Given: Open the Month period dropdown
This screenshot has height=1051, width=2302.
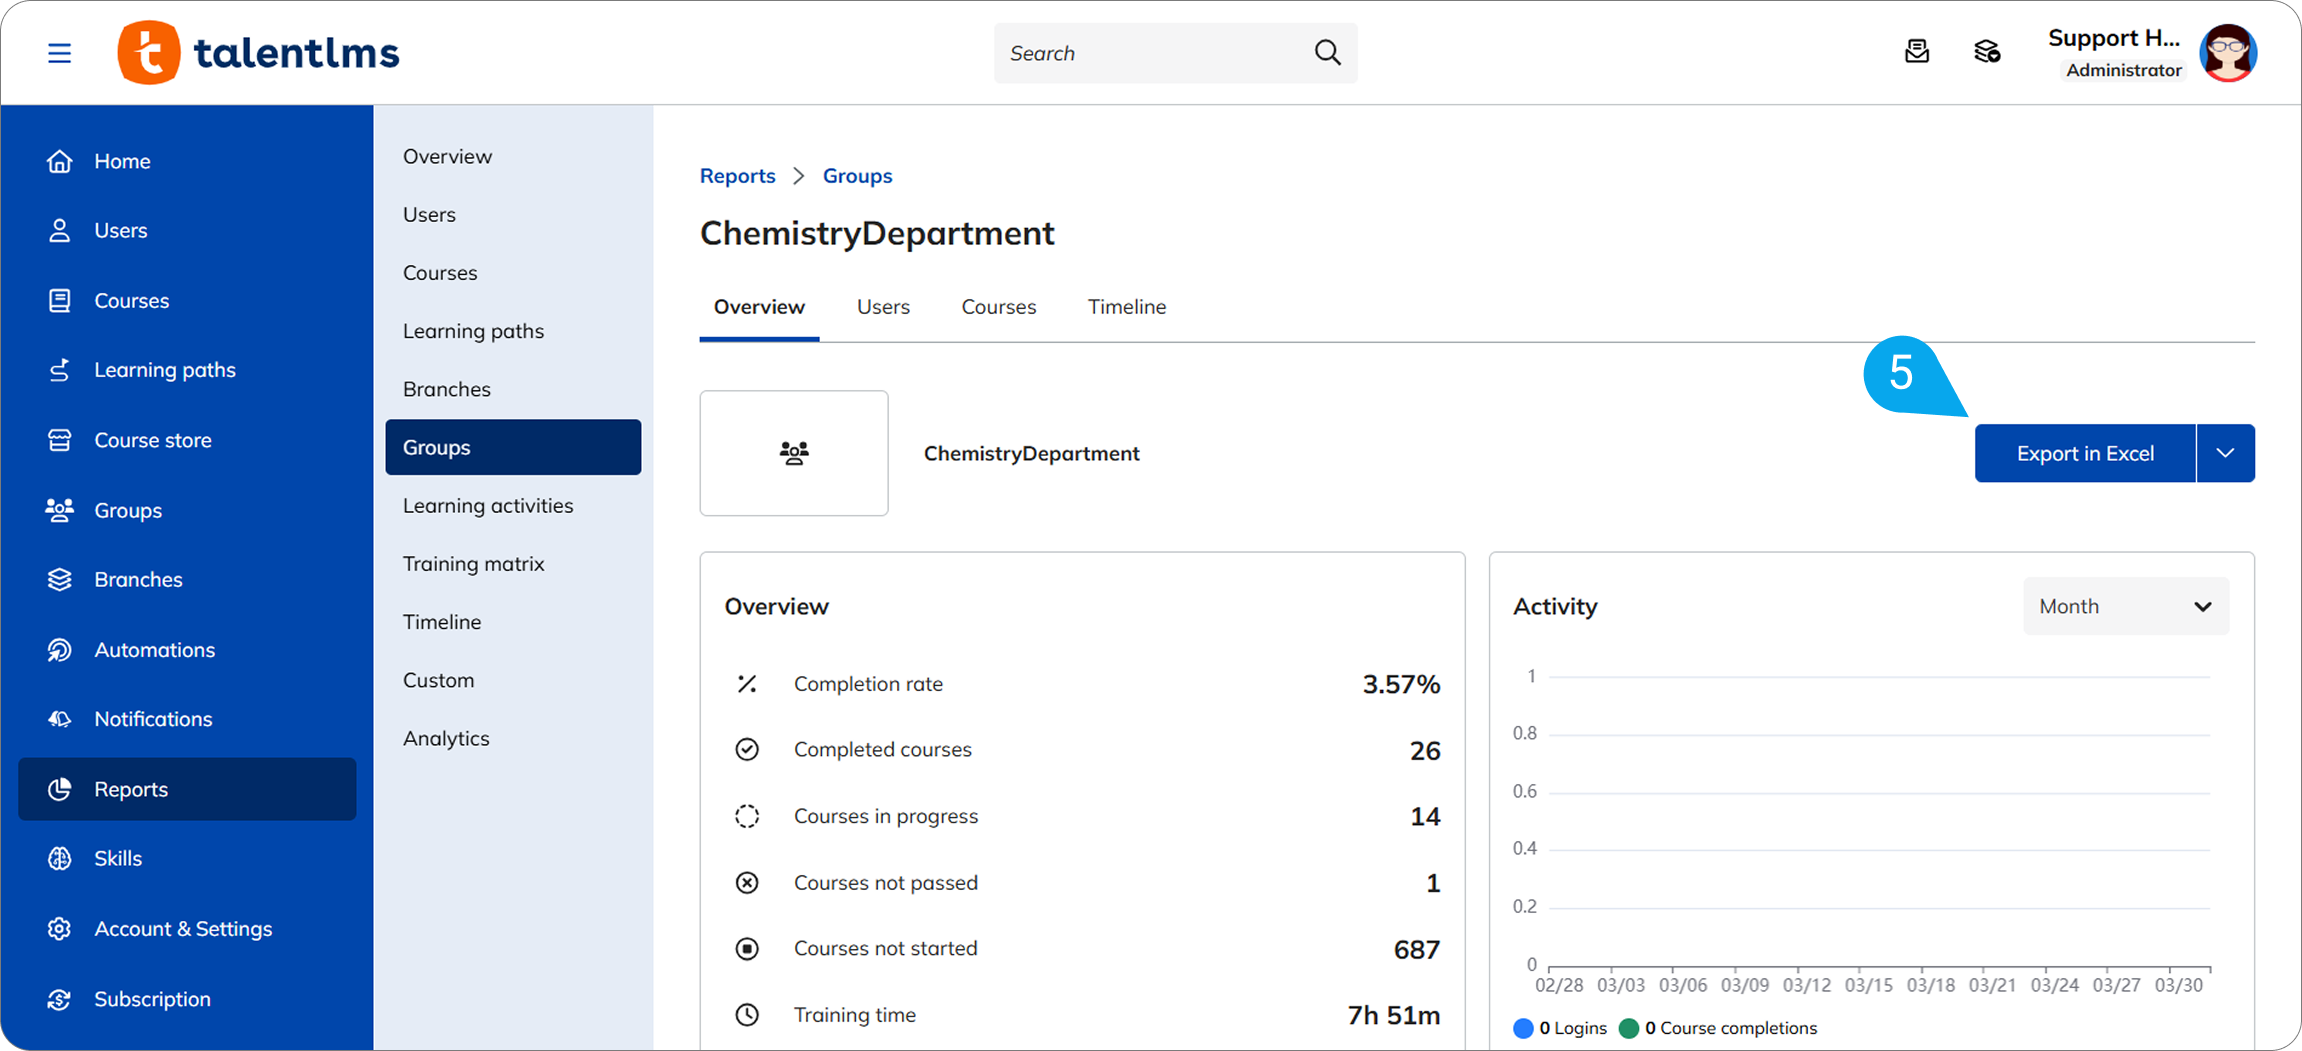Looking at the screenshot, I should coord(2125,606).
